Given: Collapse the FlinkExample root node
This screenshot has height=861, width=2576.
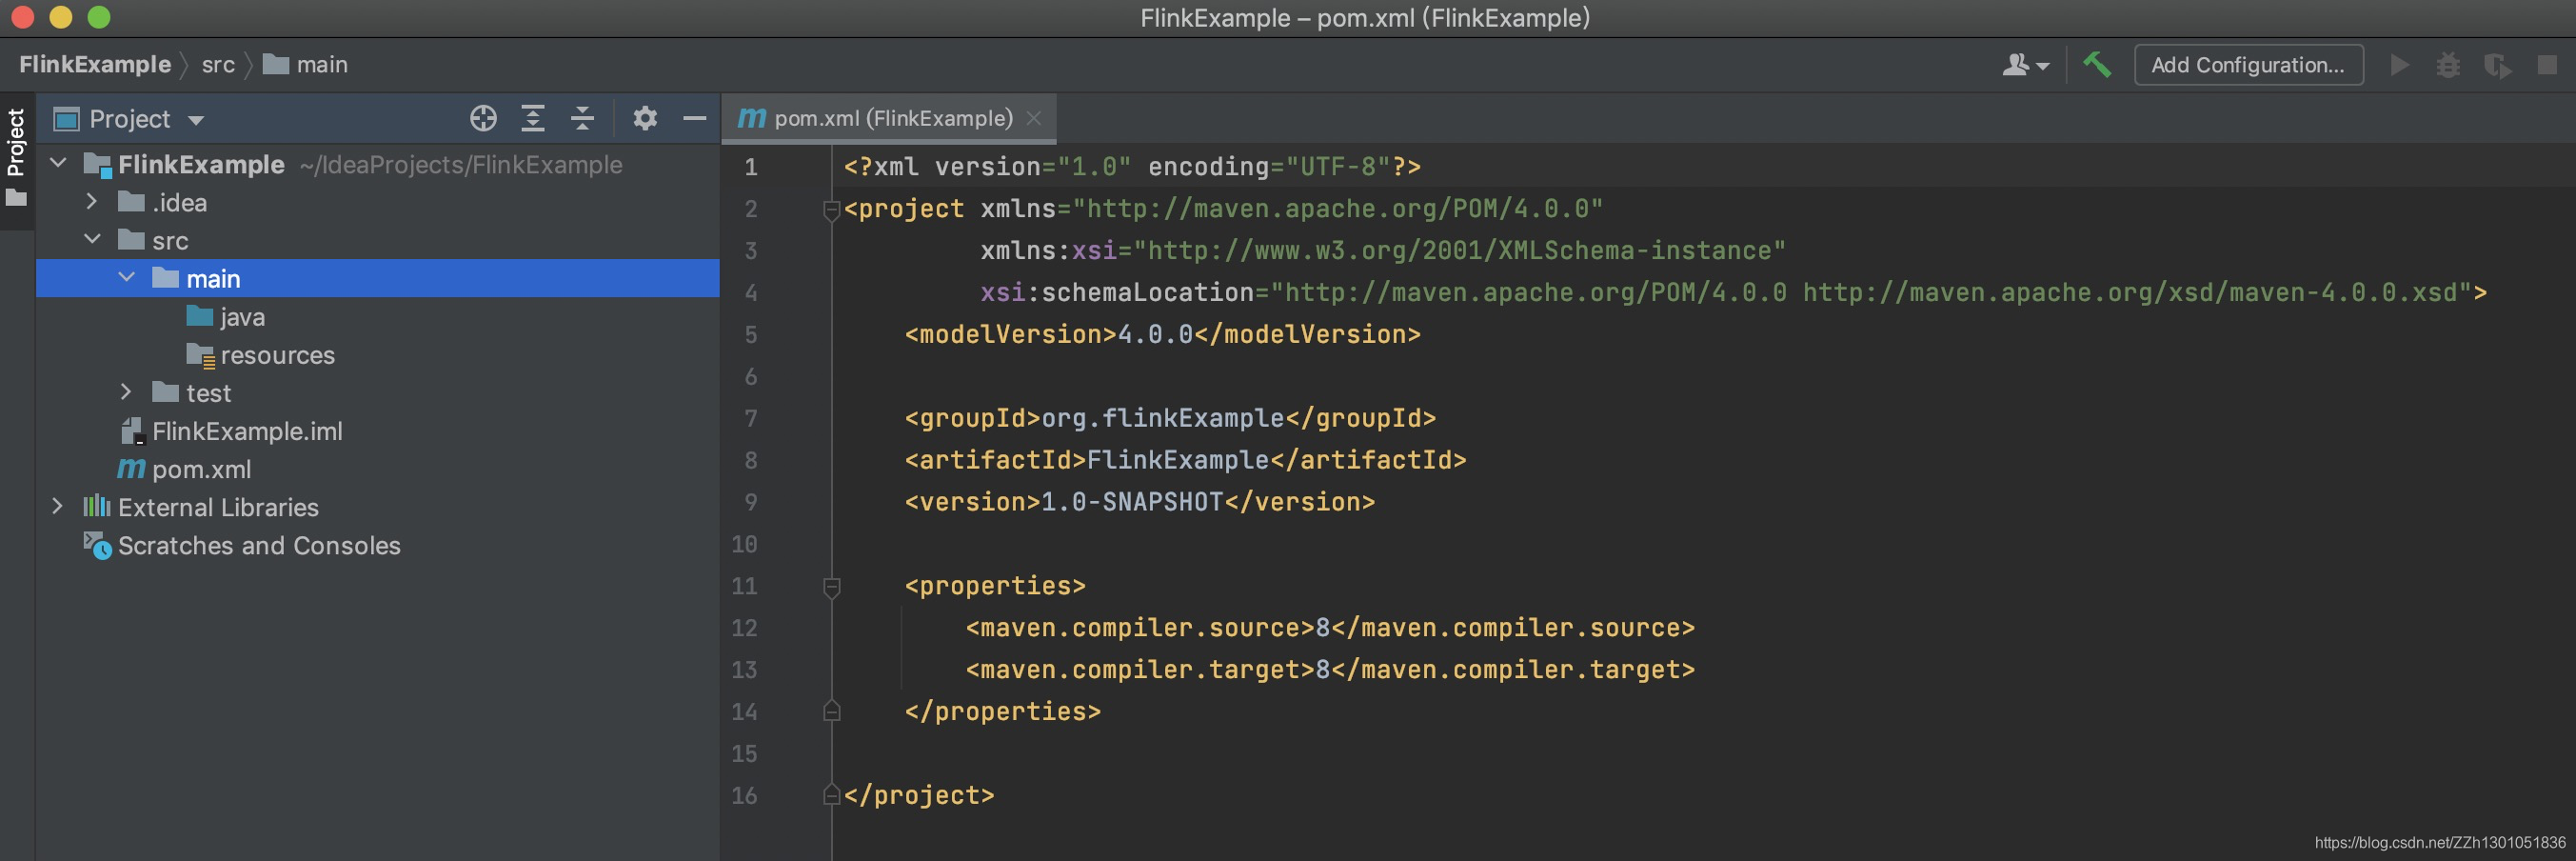Looking at the screenshot, I should [x=58, y=163].
